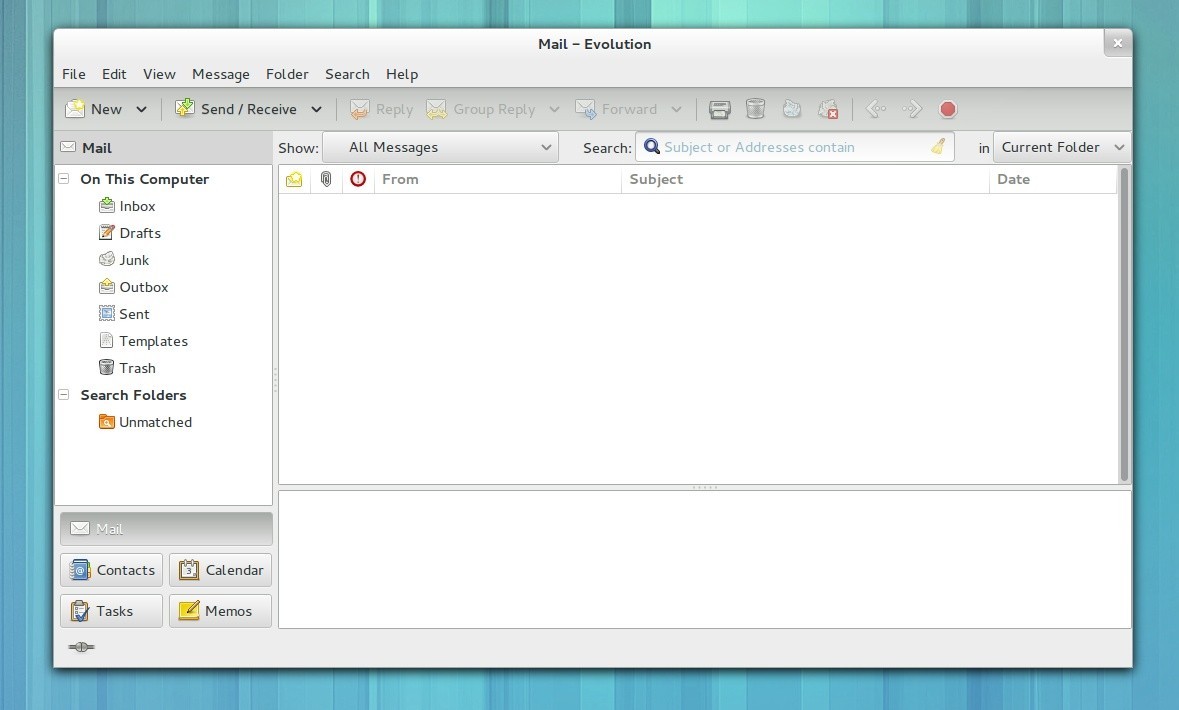This screenshot has height=710, width=1179.
Task: Select the Sent folder
Action: click(124, 314)
